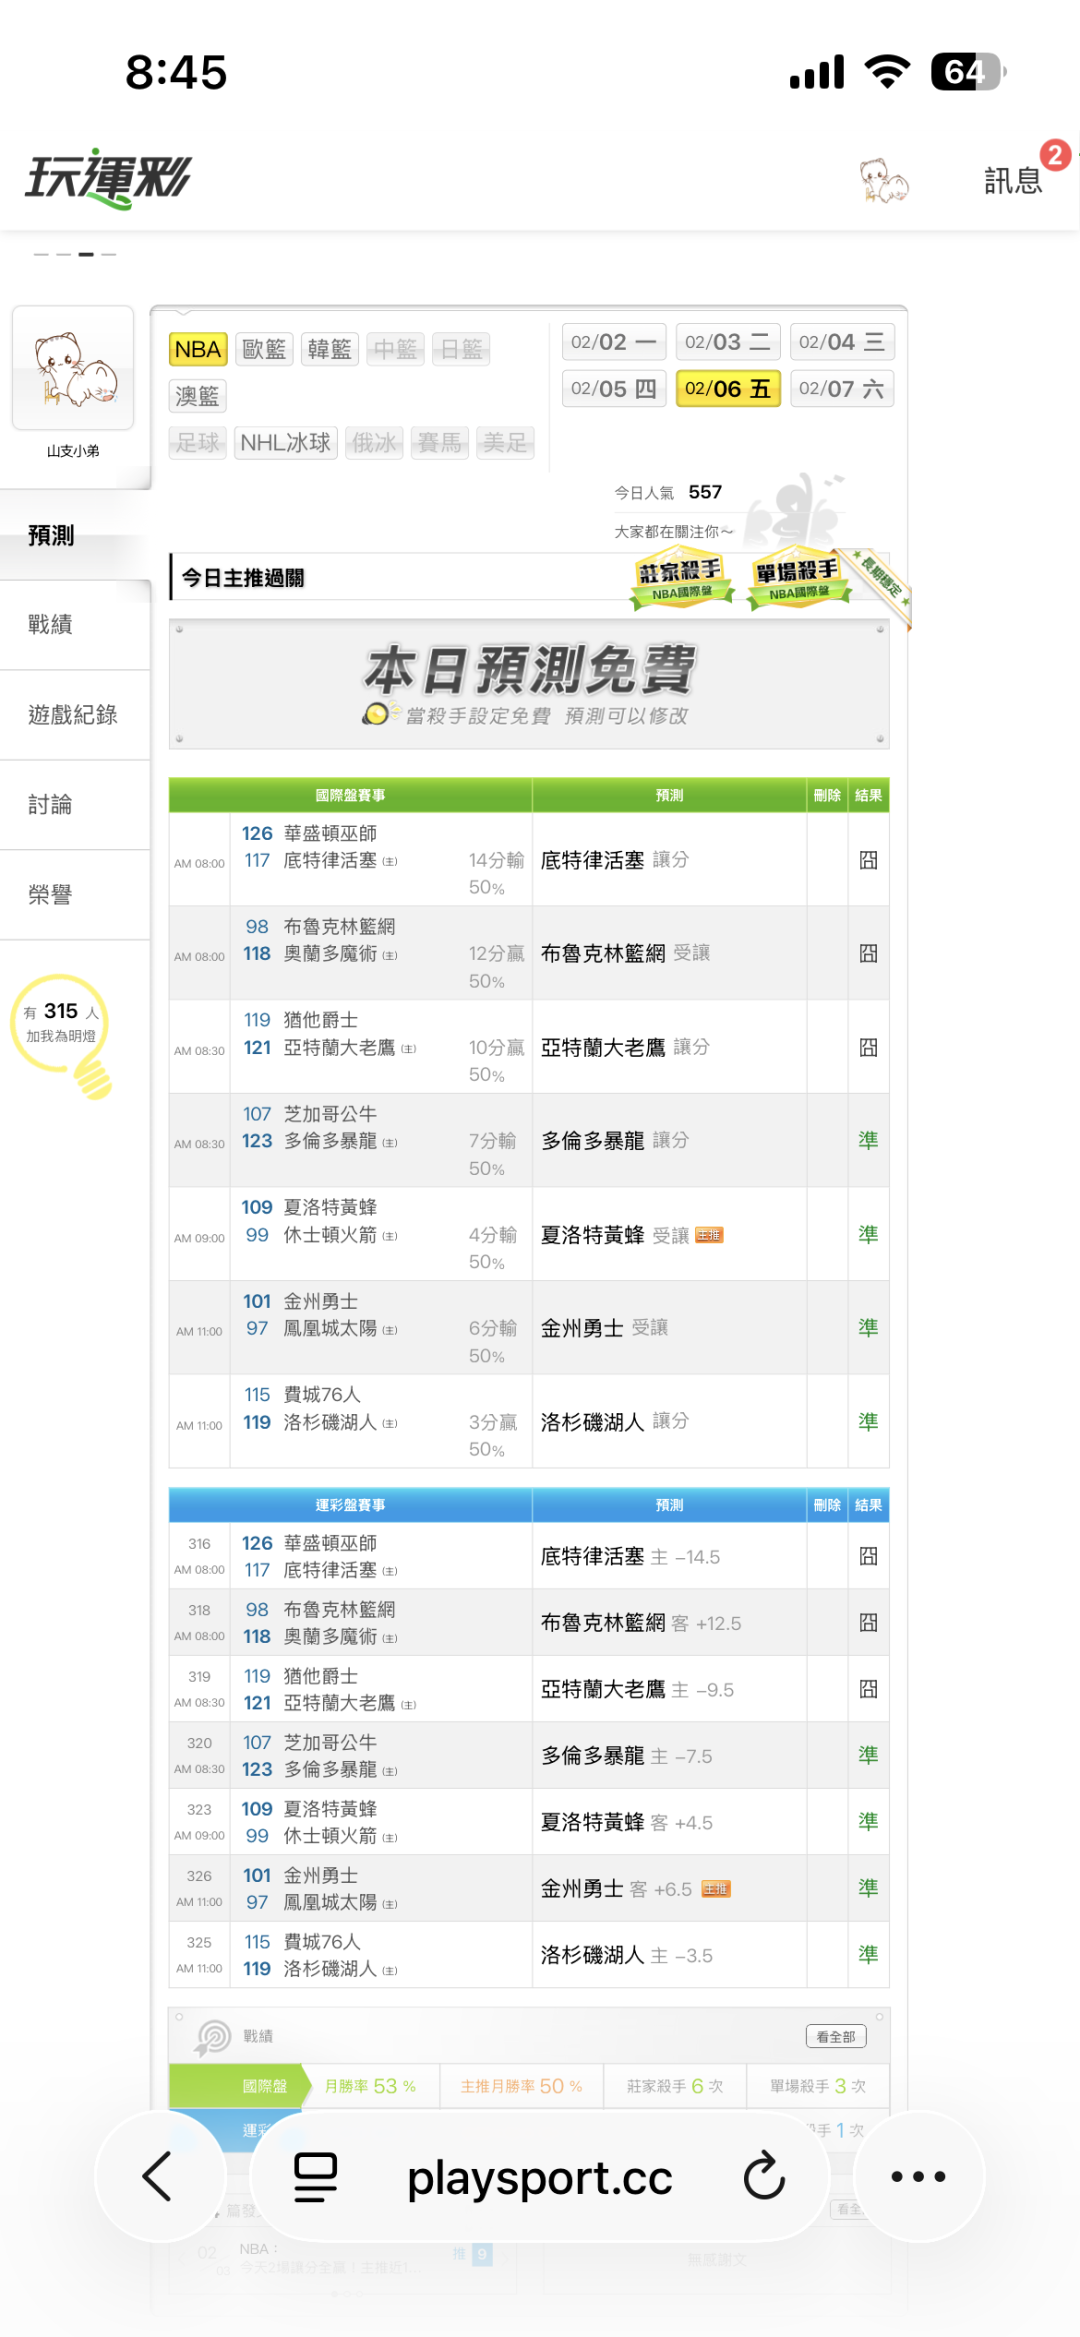Open 戰績 in the side menu

click(75, 625)
